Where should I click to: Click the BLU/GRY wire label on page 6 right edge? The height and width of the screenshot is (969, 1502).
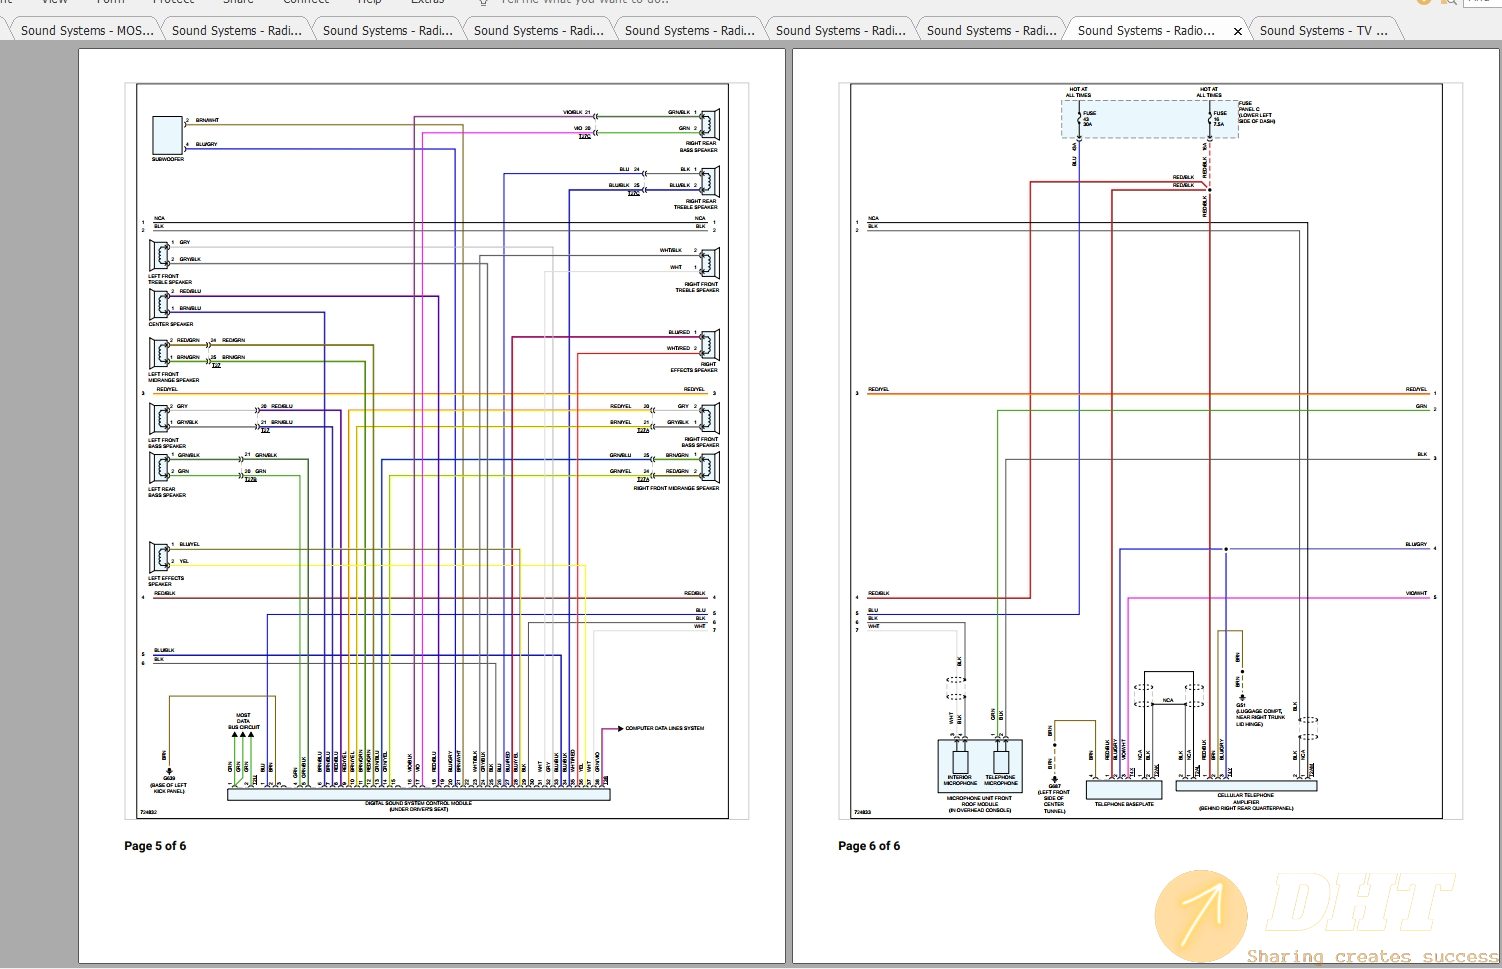click(1416, 544)
